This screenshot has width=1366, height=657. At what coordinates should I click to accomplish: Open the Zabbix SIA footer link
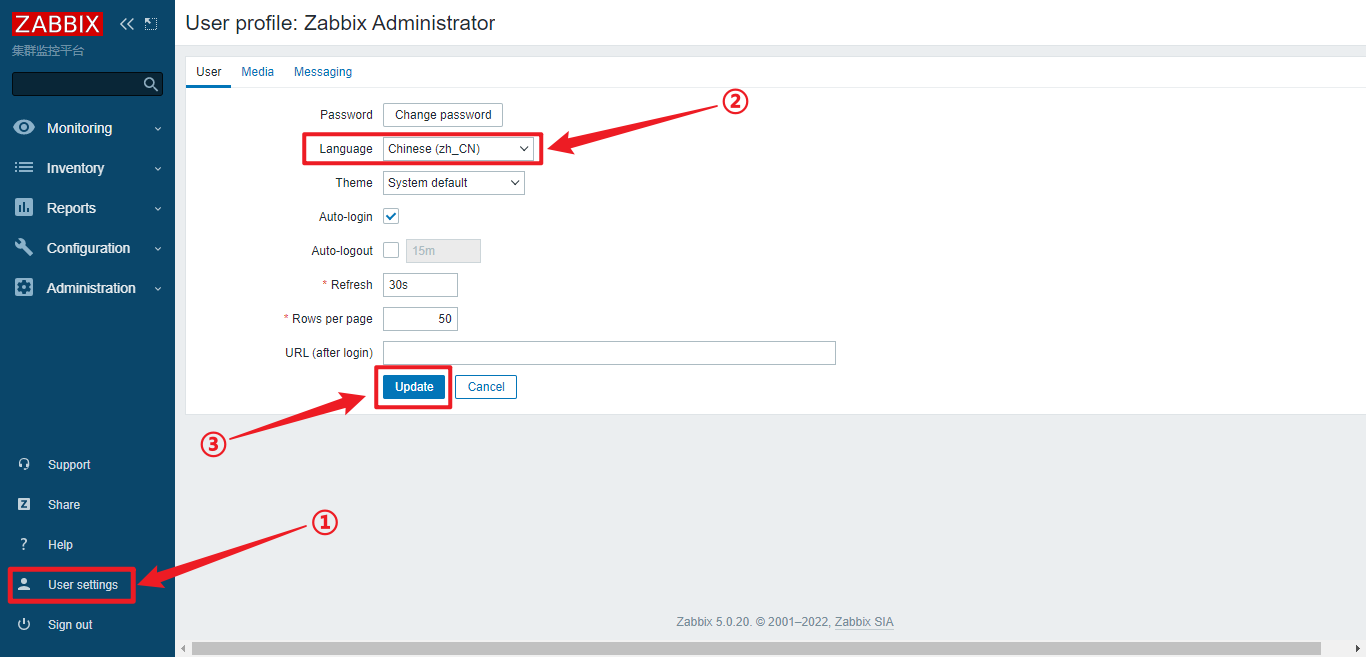pos(864,622)
